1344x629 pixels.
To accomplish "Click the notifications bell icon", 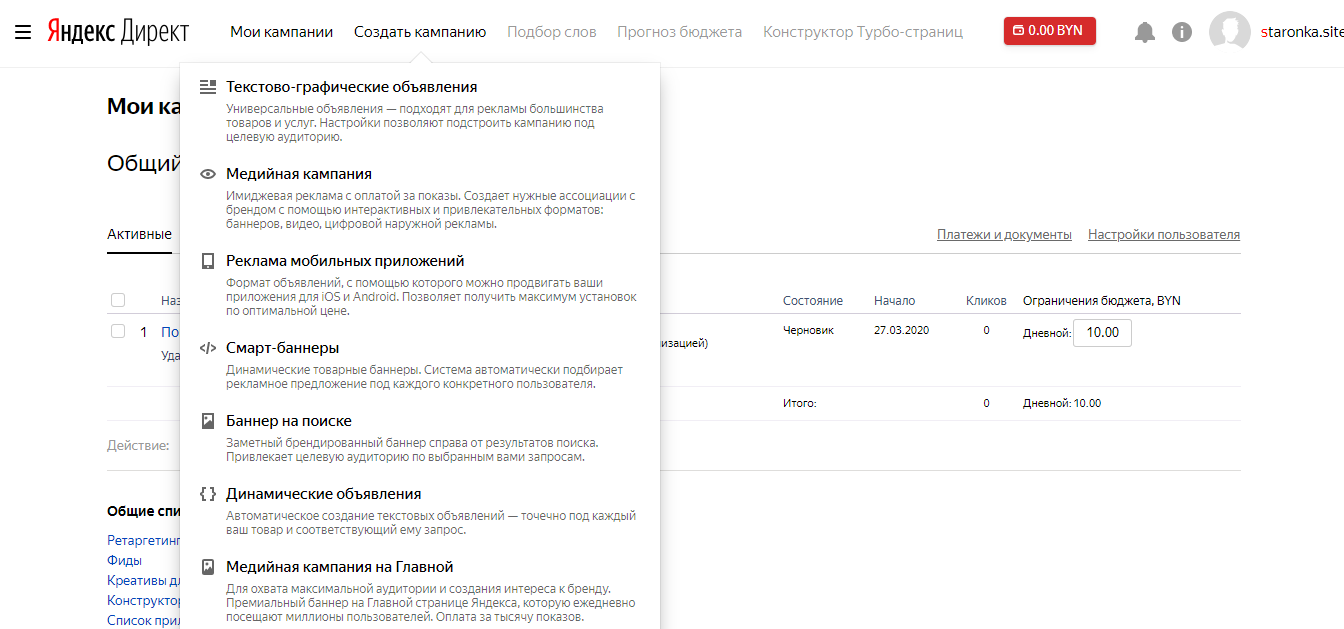I will click(1145, 32).
